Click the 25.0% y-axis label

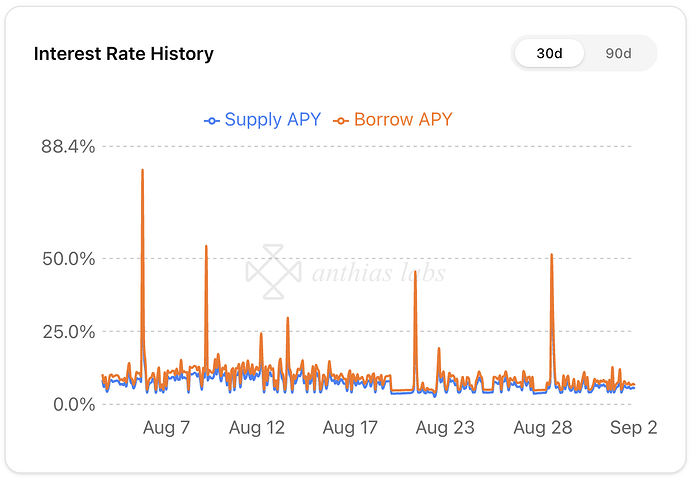68,331
